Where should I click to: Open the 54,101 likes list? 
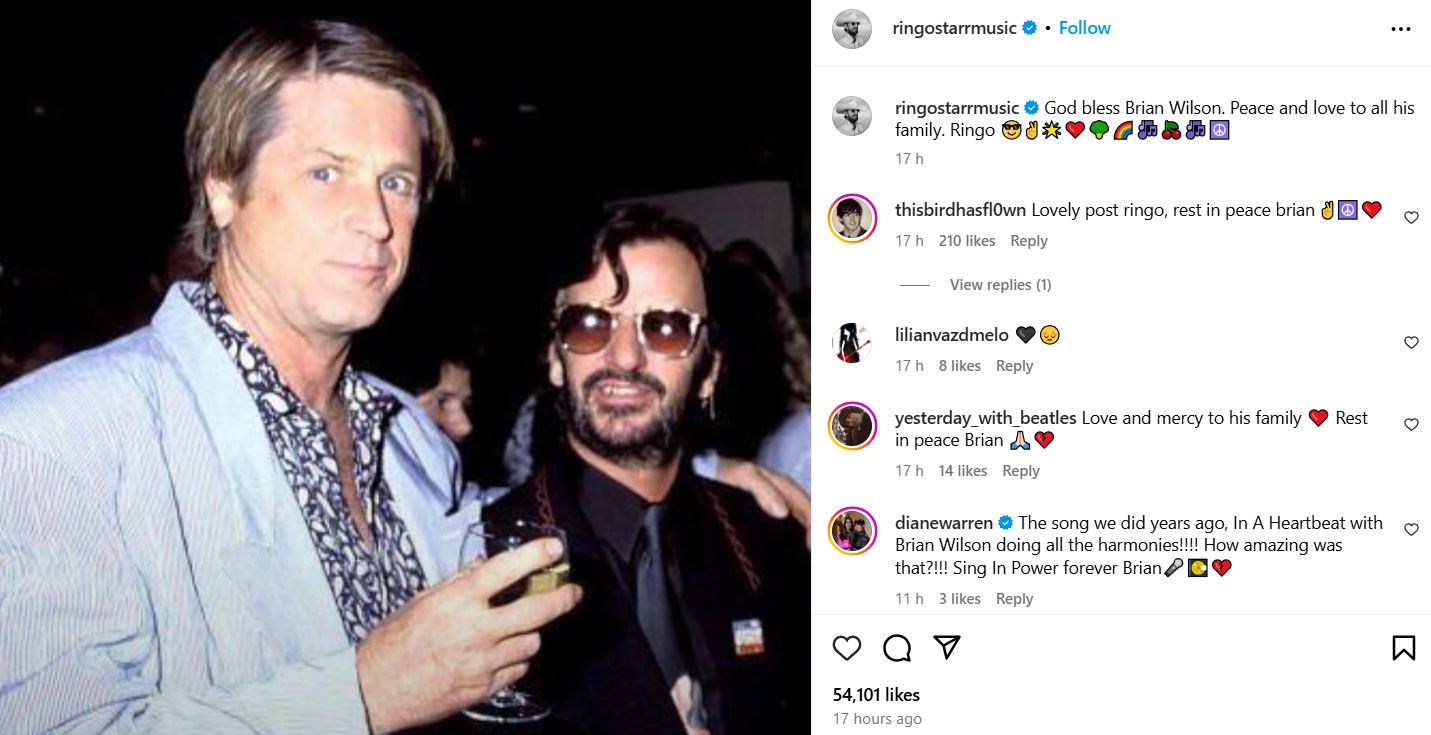pyautogui.click(x=878, y=694)
